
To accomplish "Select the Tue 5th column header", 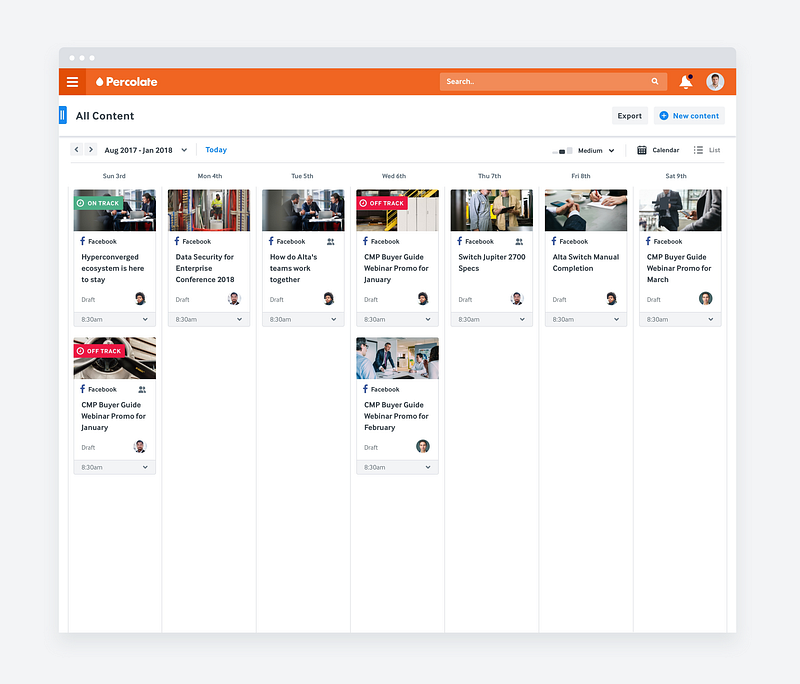I will point(302,176).
